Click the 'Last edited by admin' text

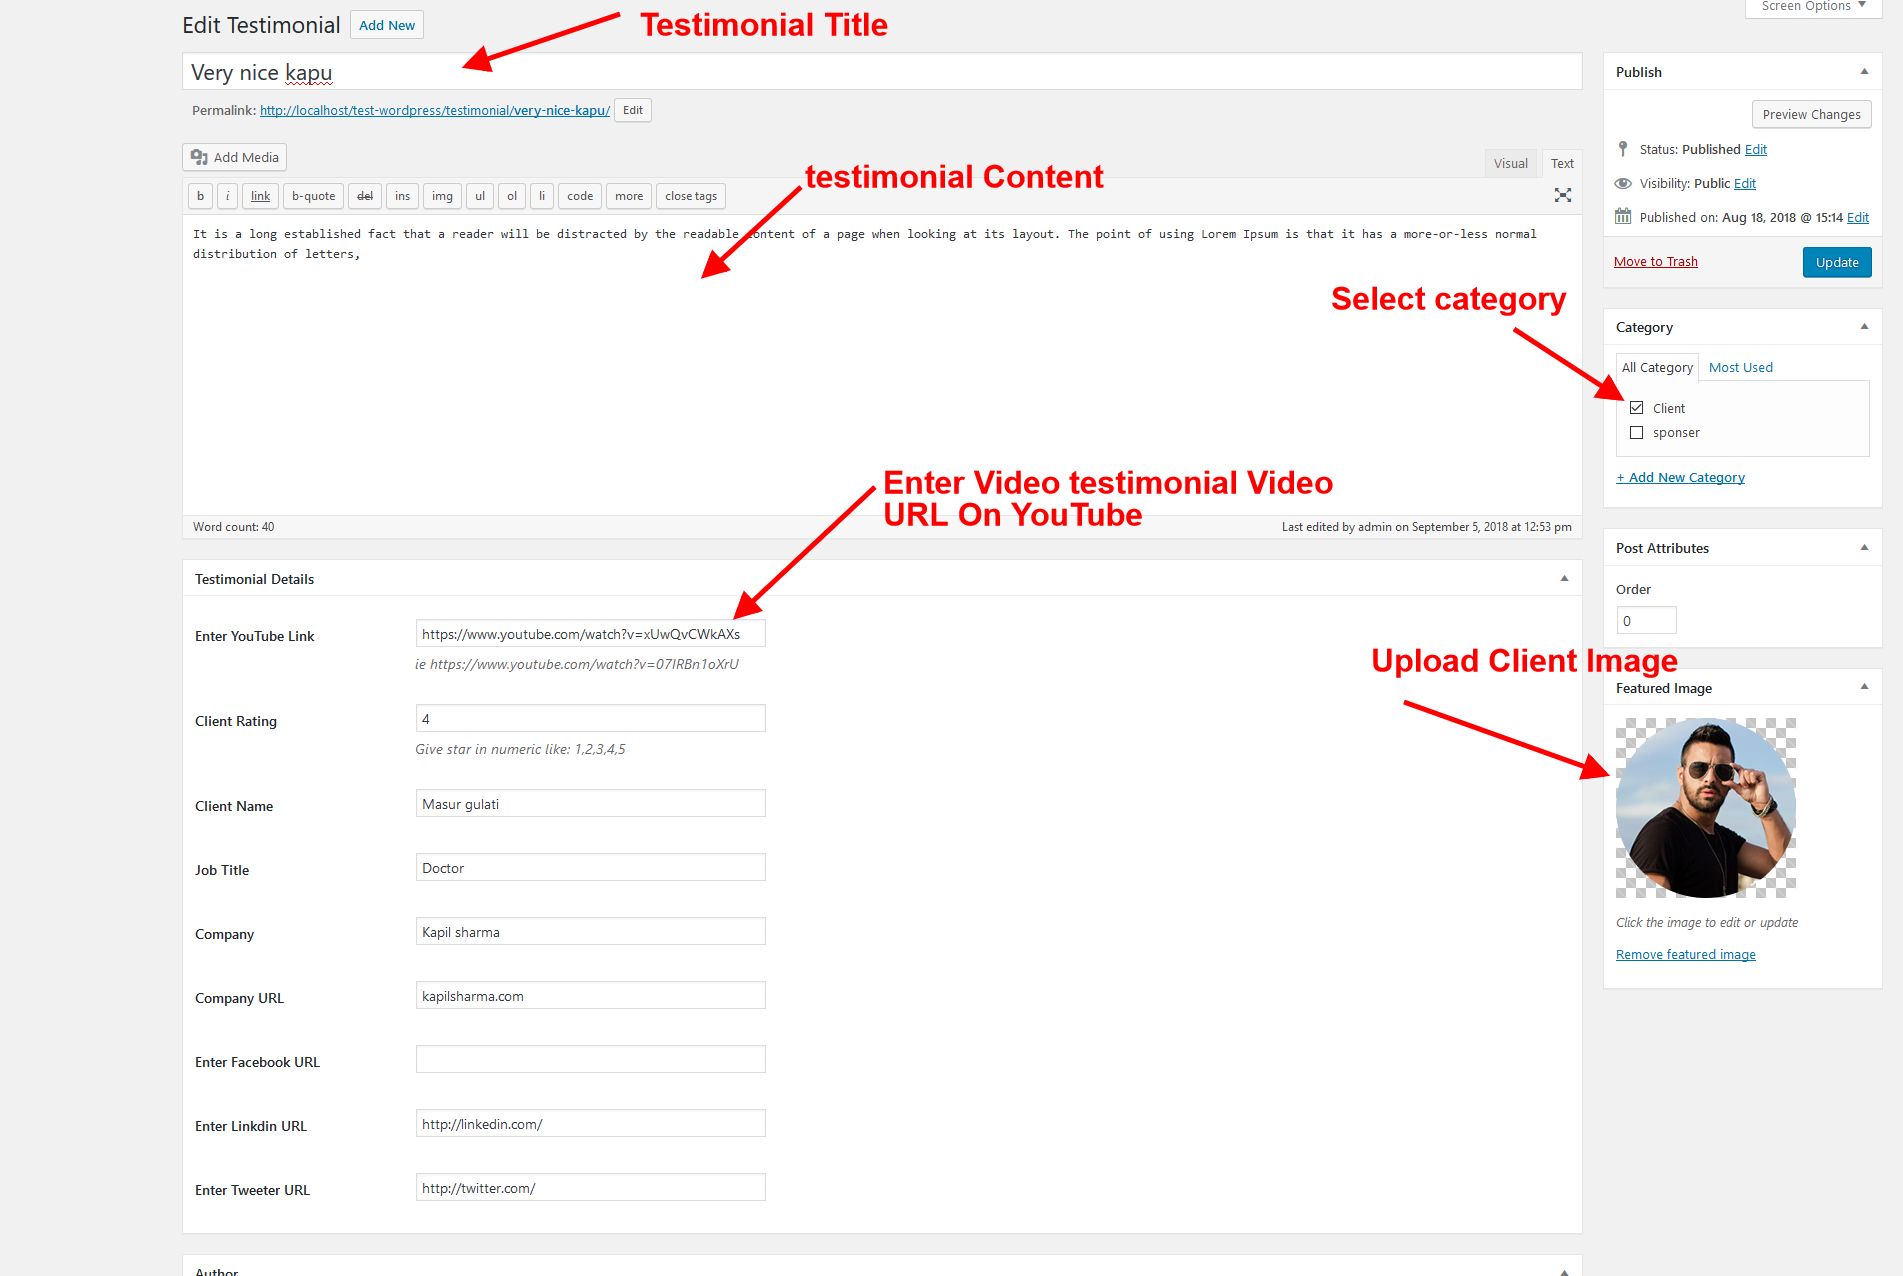(x=1426, y=527)
